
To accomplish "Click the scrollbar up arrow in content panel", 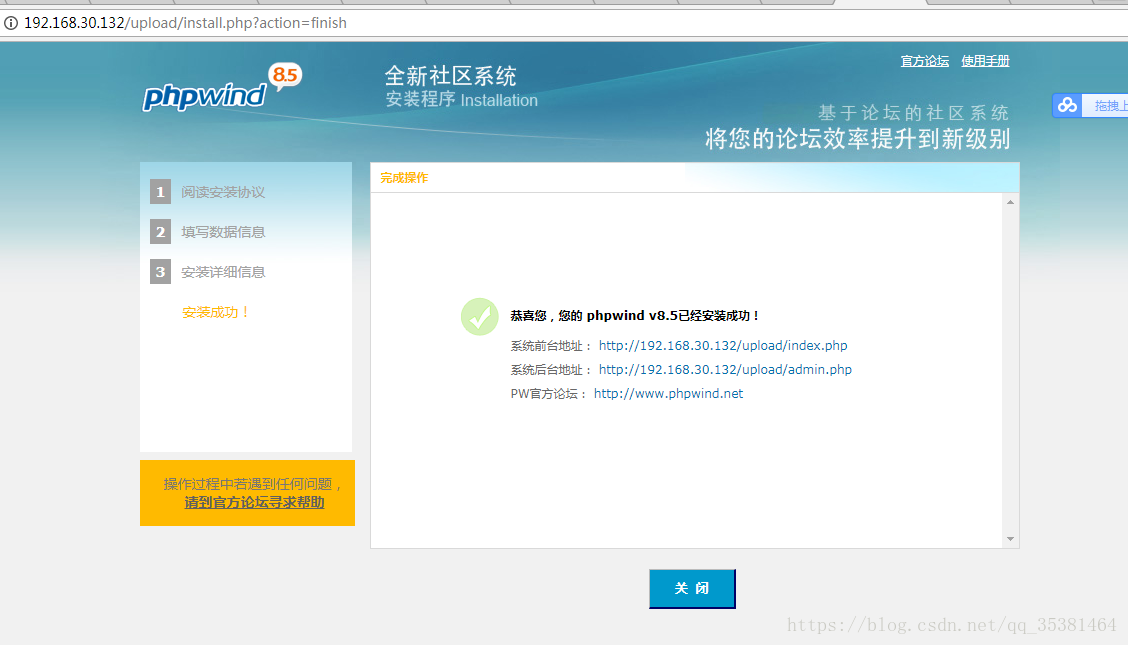I will click(1011, 203).
